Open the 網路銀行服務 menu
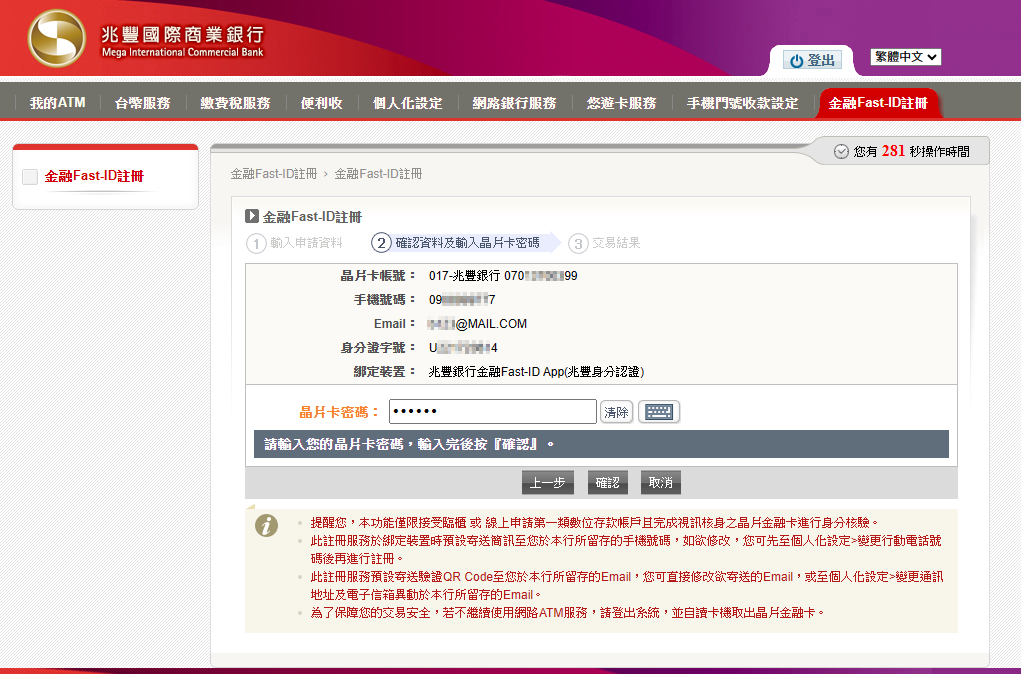Image resolution: width=1021 pixels, height=674 pixels. [x=514, y=103]
